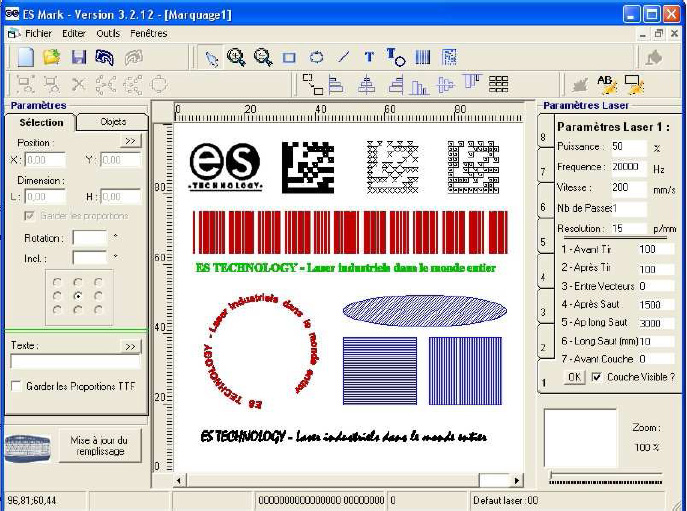
Task: Open the Editer menu
Action: click(x=74, y=33)
